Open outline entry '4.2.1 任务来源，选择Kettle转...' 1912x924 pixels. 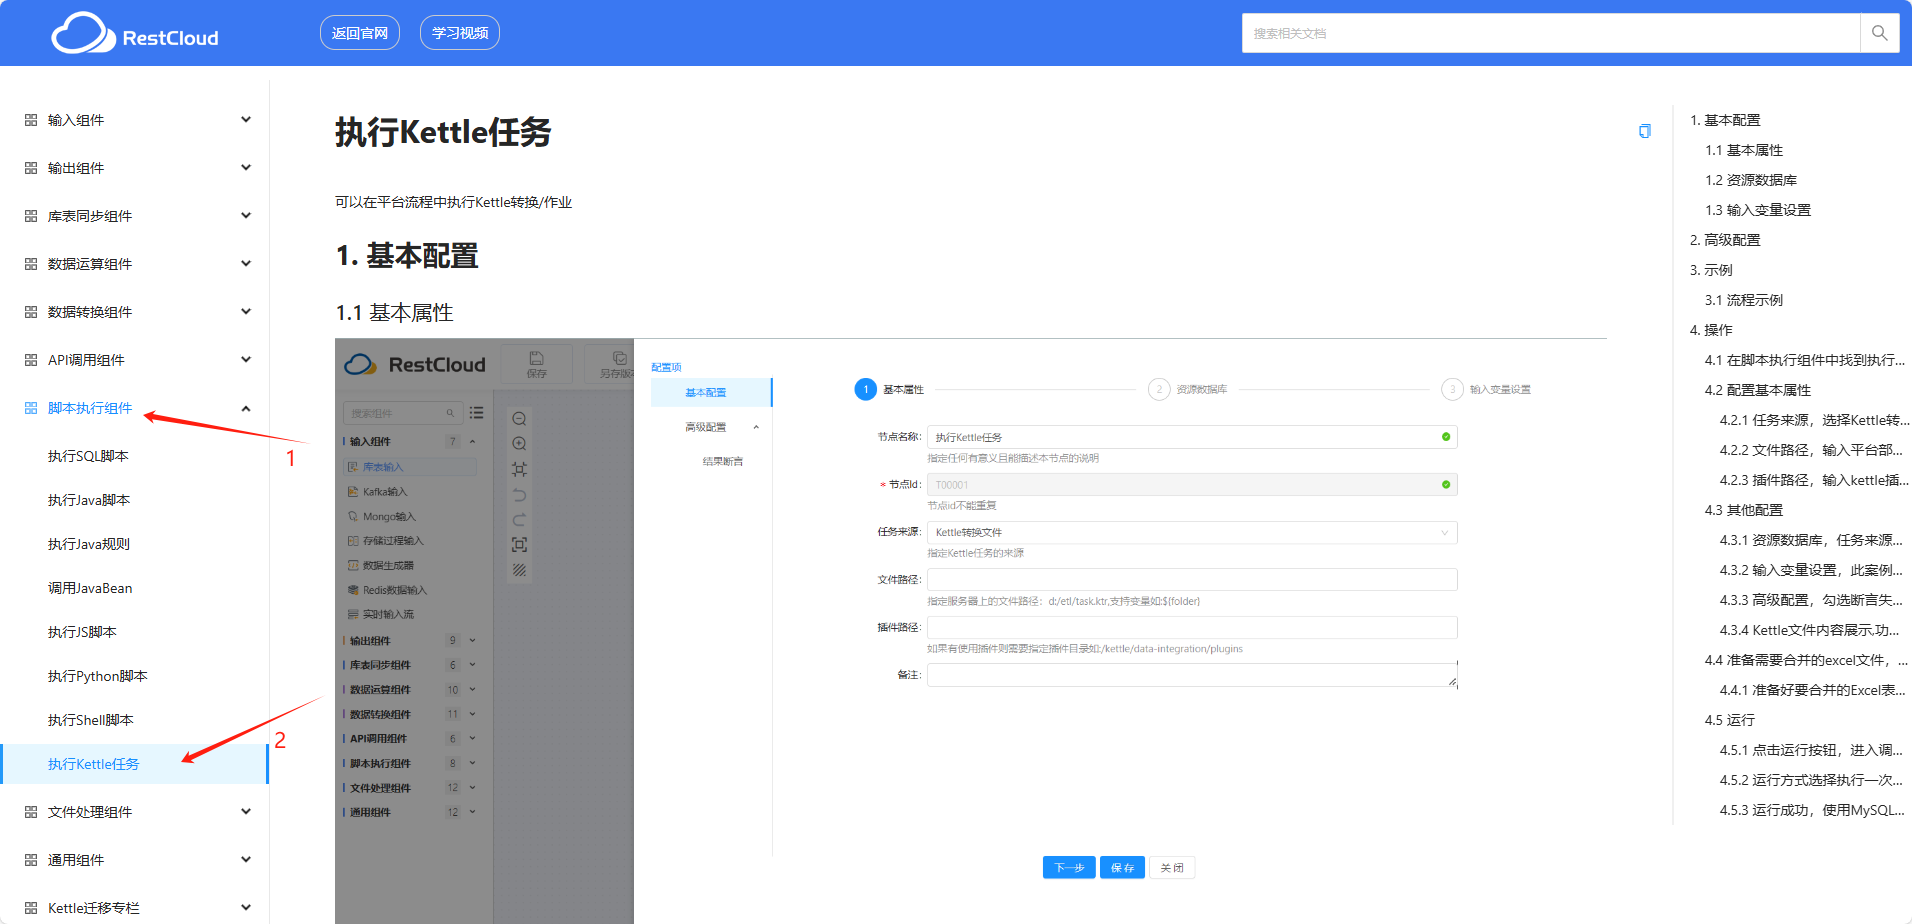pyautogui.click(x=1814, y=420)
